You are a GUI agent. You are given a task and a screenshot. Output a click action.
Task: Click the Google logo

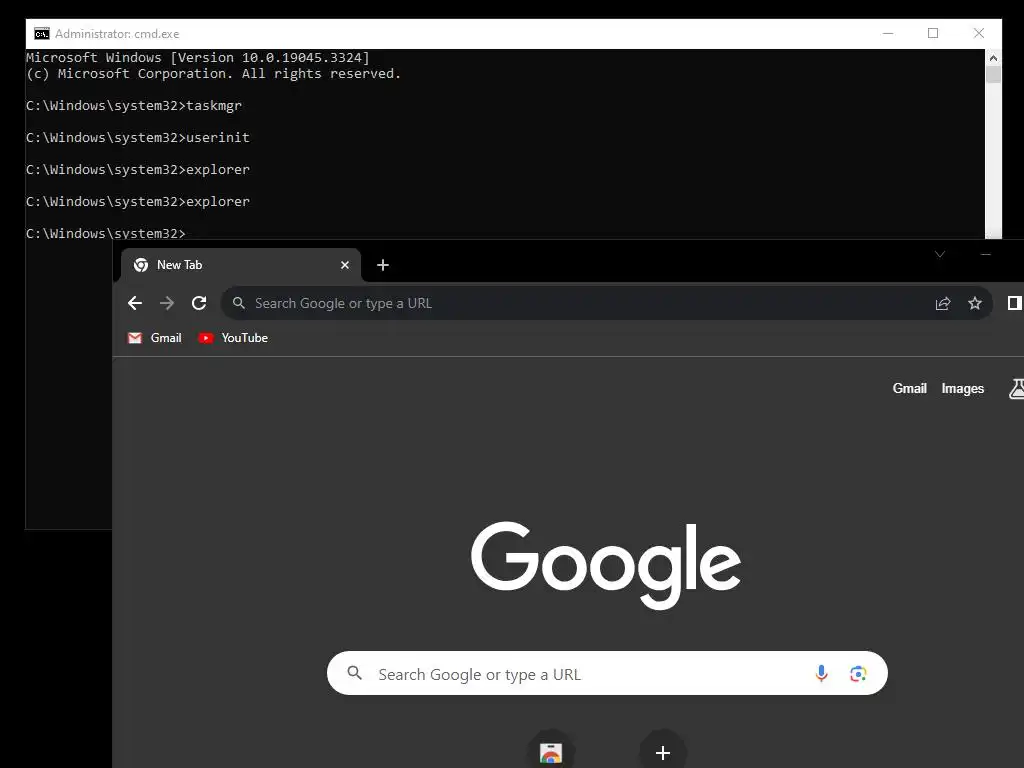coord(606,564)
